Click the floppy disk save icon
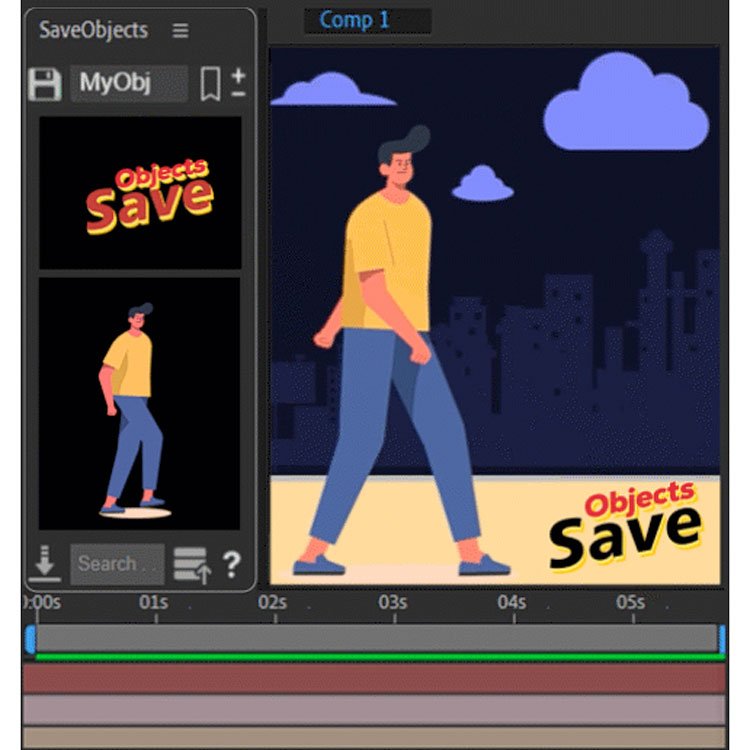This screenshot has height=750, width=750. (44, 84)
